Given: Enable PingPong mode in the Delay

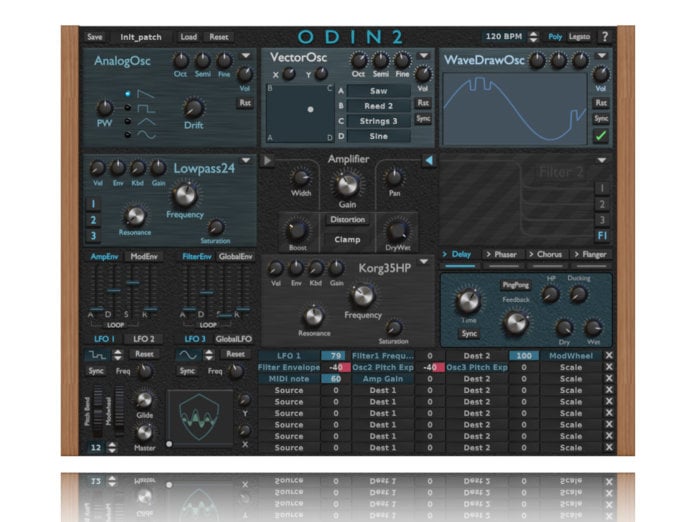Looking at the screenshot, I should click(x=516, y=285).
